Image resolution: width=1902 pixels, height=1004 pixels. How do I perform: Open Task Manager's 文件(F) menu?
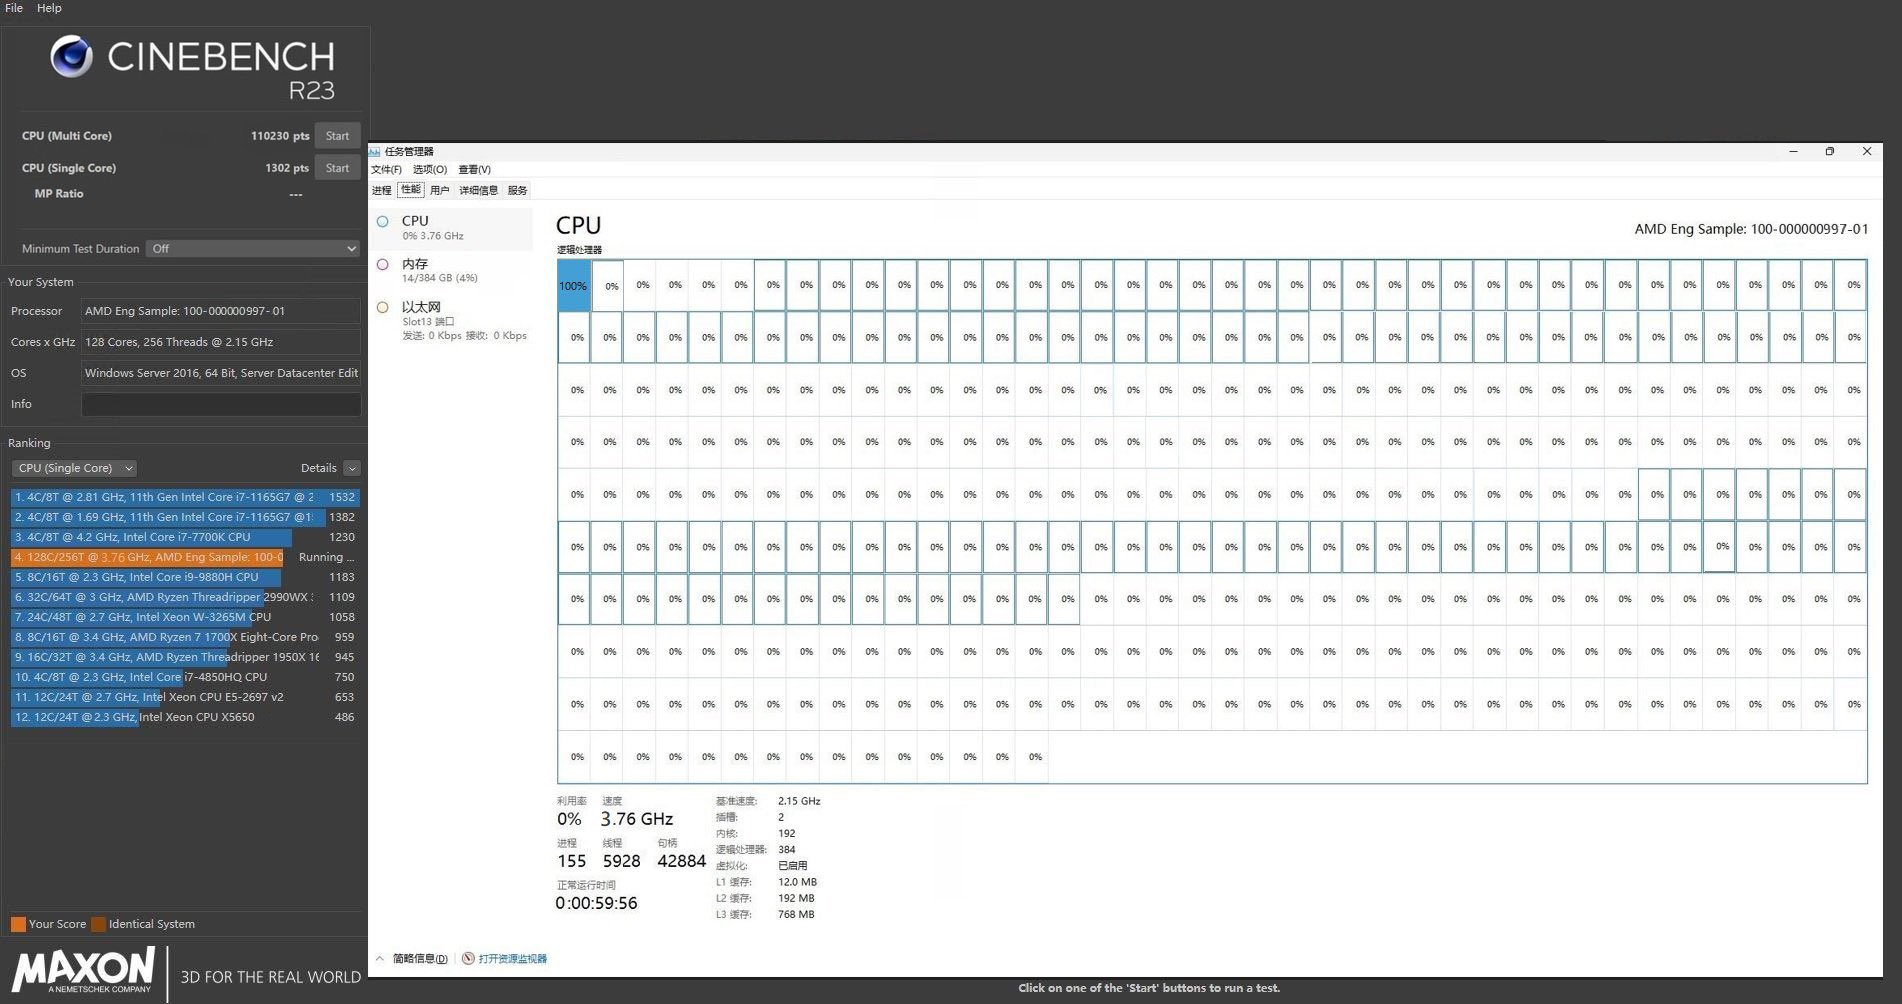[x=386, y=170]
